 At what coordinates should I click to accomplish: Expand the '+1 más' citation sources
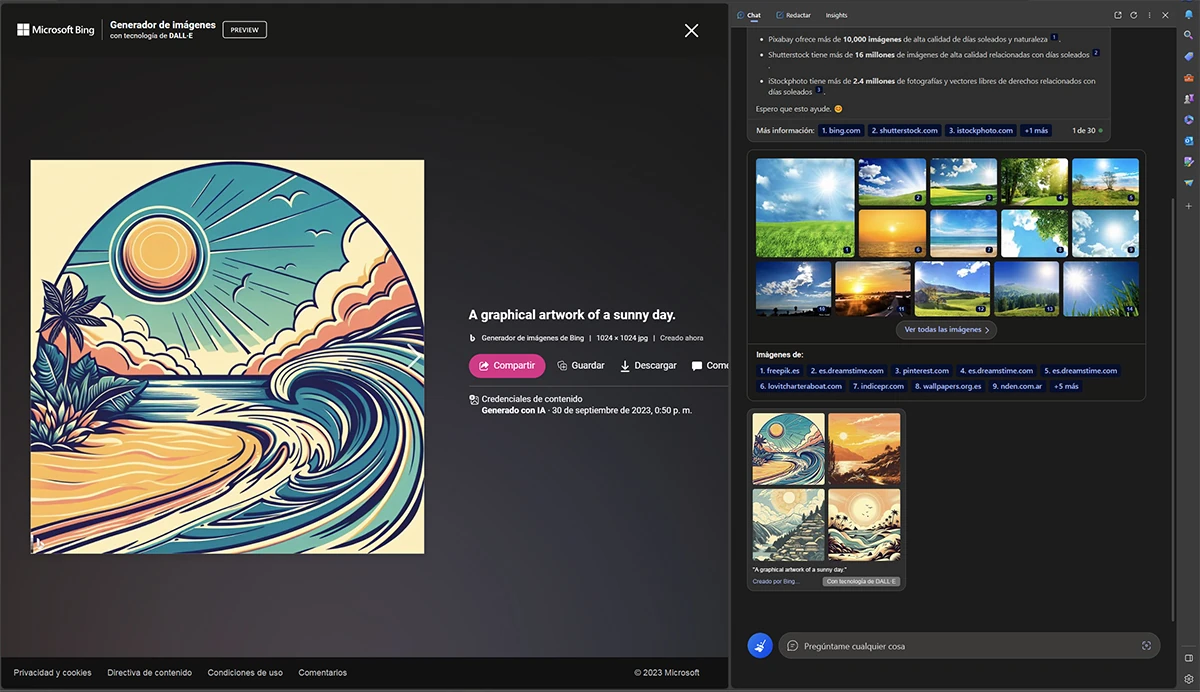click(1035, 130)
